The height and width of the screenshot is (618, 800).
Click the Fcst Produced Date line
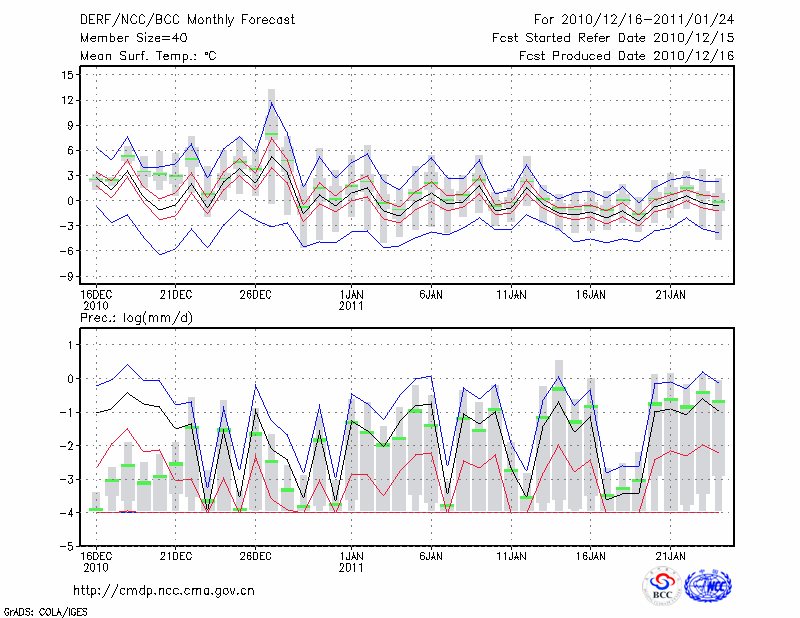click(x=627, y=56)
